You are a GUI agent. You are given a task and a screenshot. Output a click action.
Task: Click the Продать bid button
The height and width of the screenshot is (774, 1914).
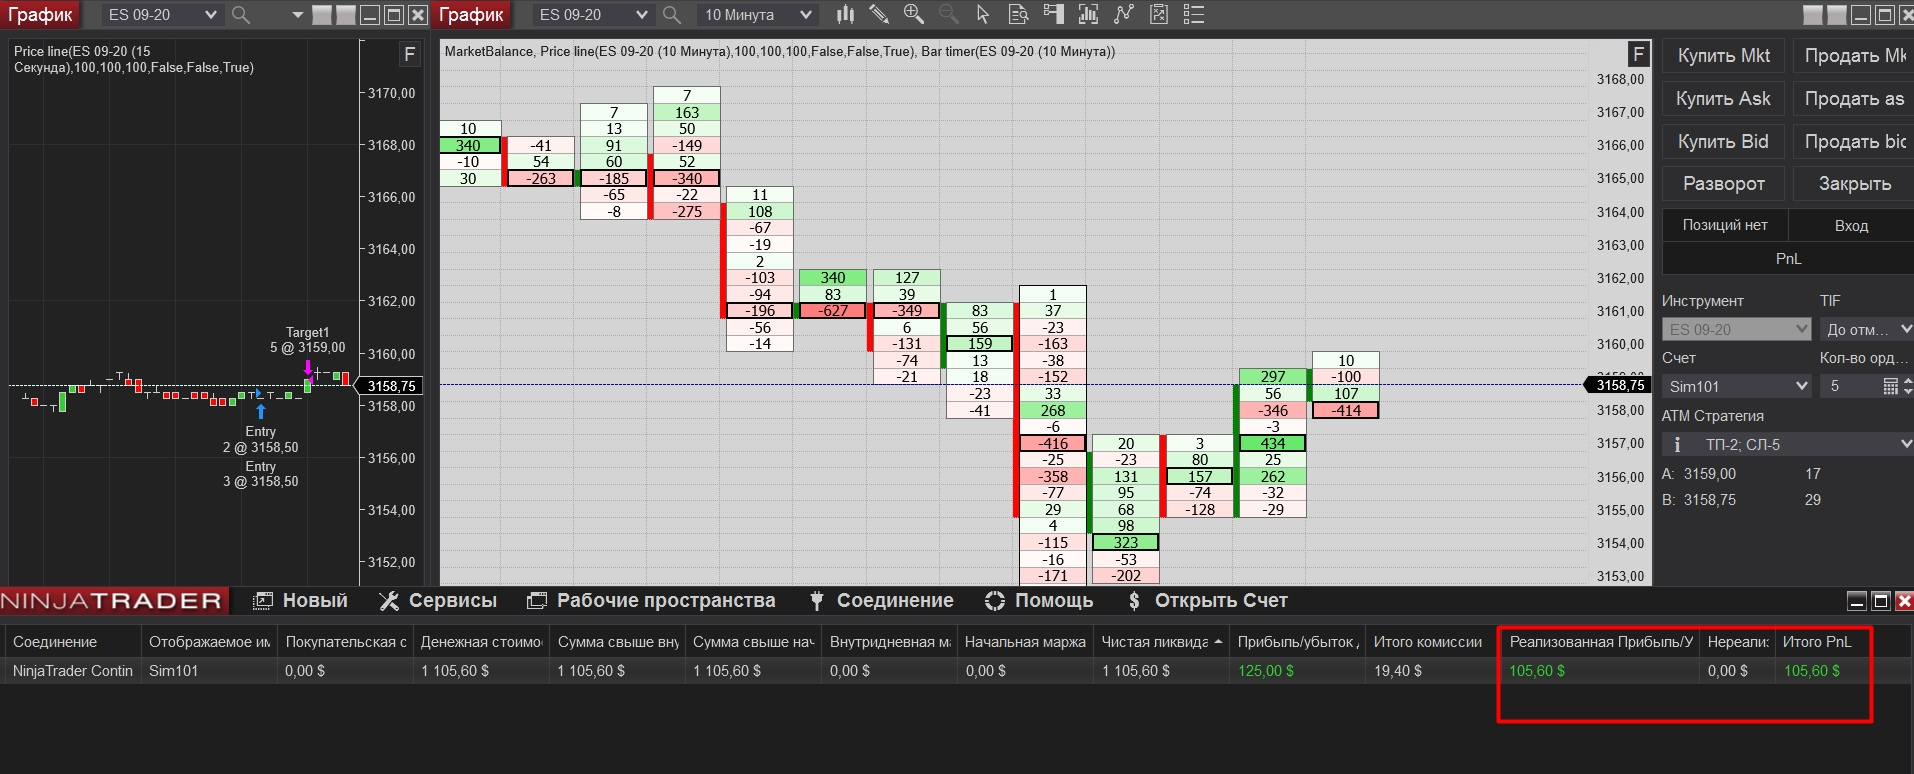point(1853,142)
